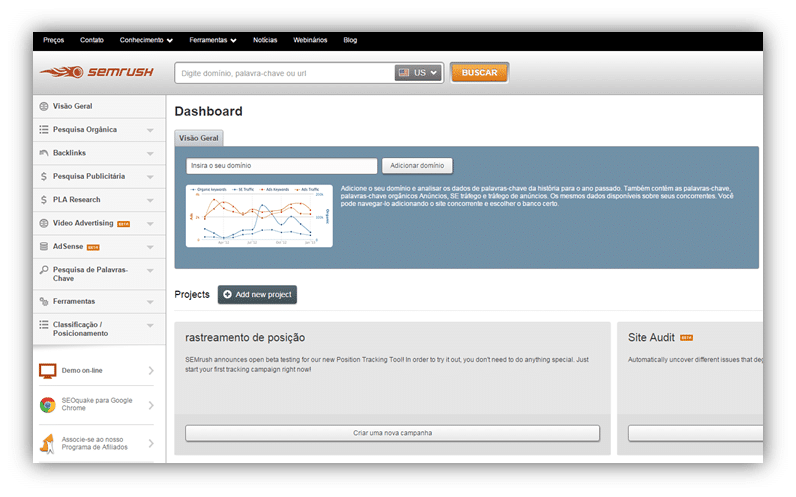This screenshot has width=796, height=497.
Task: Expand the Pesquisa de Palavras-Chave arrow
Action: (x=150, y=271)
